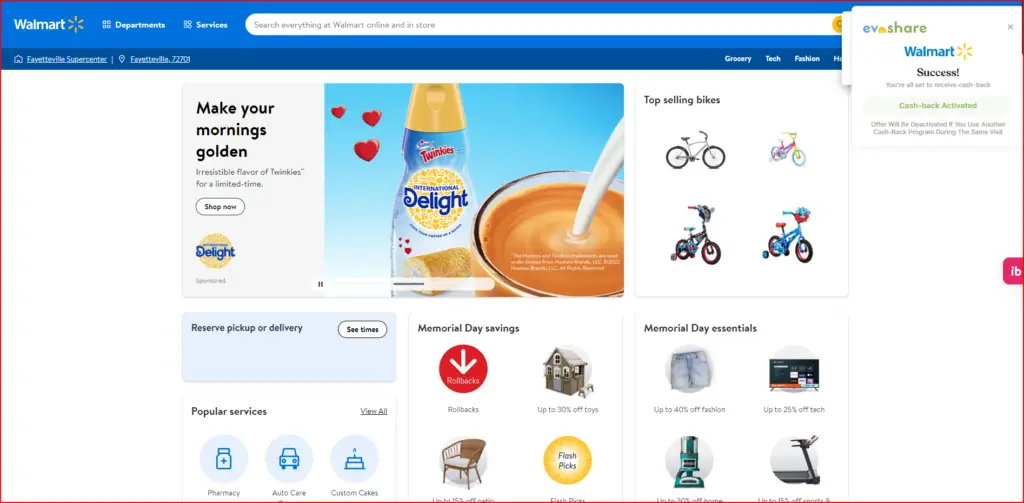
Task: Open the TV tech deal image
Action: (x=794, y=370)
